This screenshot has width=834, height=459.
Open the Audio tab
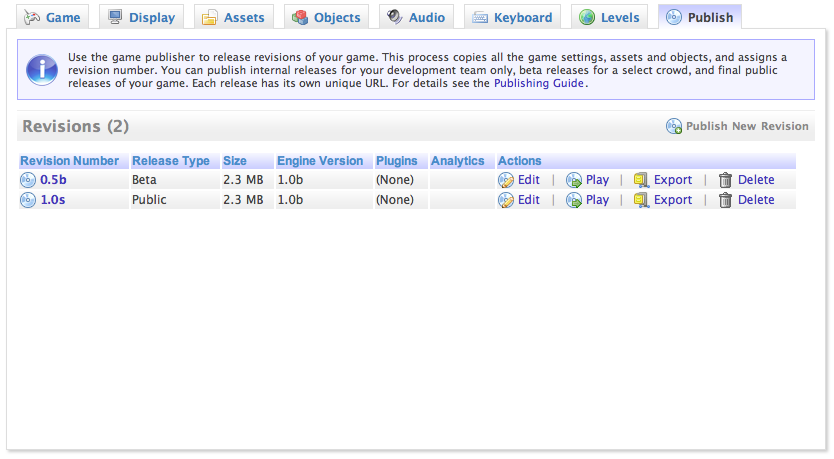[x=416, y=17]
